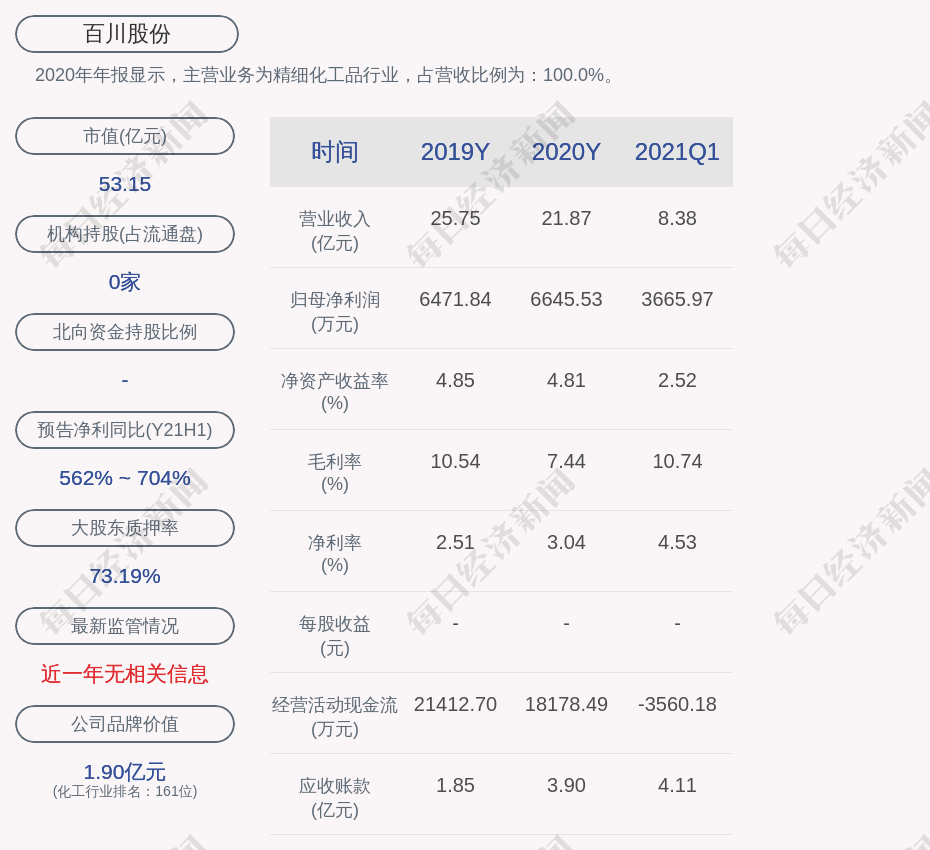
Task: Click the -3560.18 cash flow cell
Action: point(677,704)
